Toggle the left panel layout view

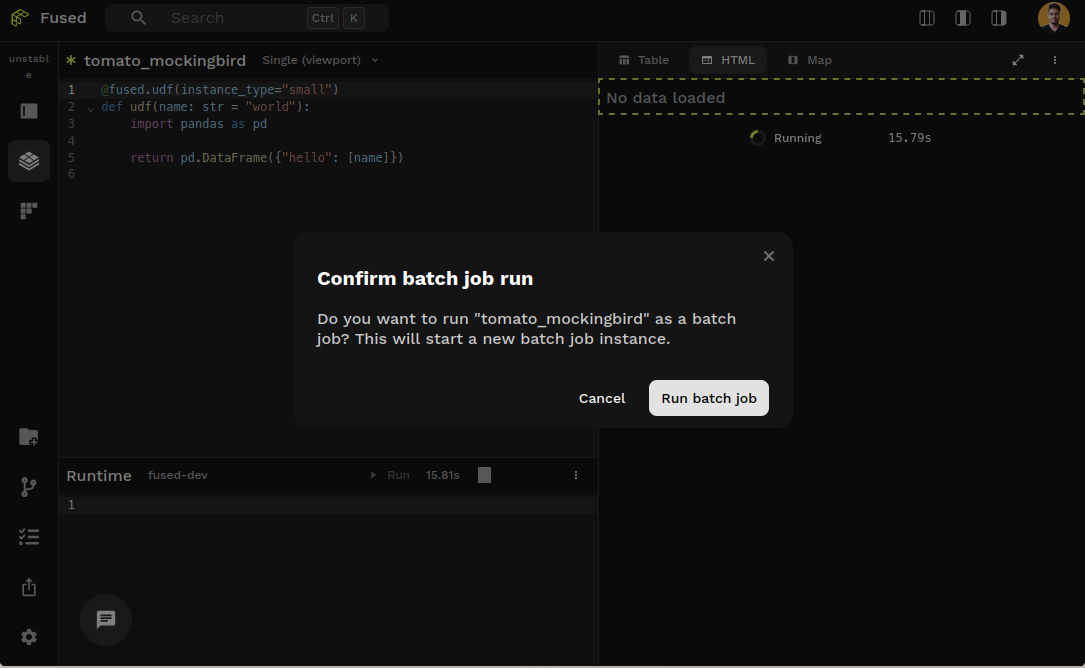click(926, 17)
